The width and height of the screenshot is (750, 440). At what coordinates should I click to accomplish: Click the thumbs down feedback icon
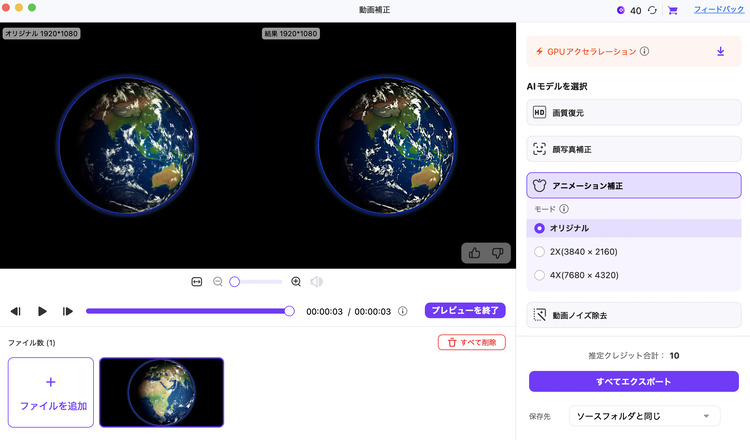497,253
